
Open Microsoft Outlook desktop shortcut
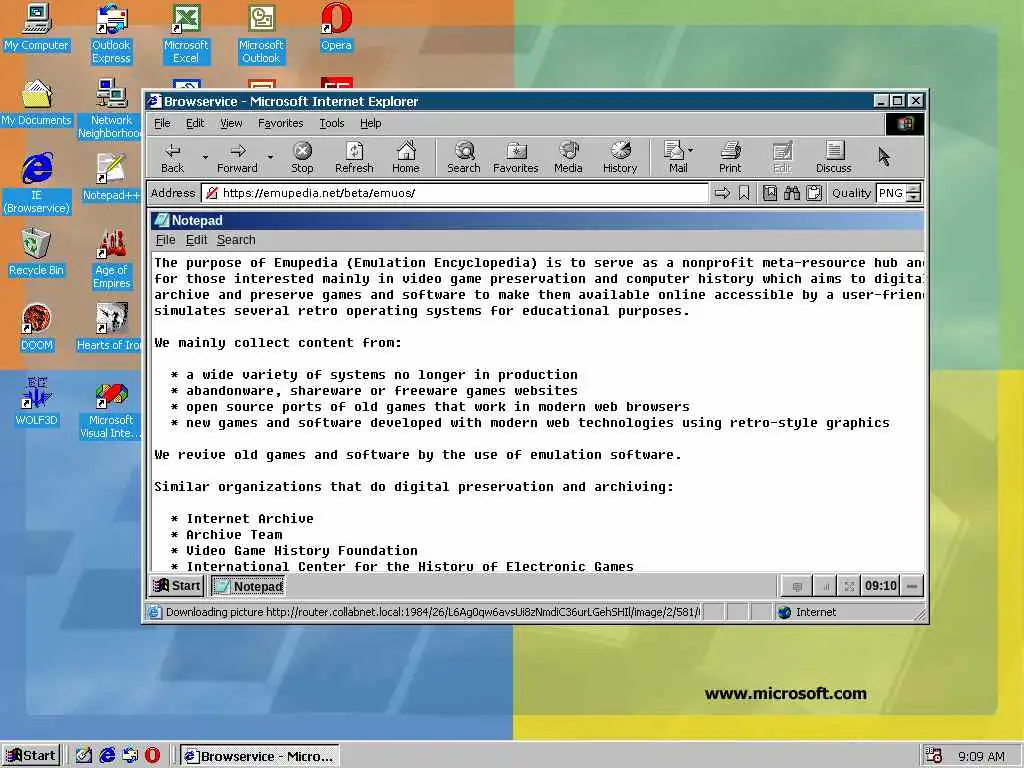(261, 34)
